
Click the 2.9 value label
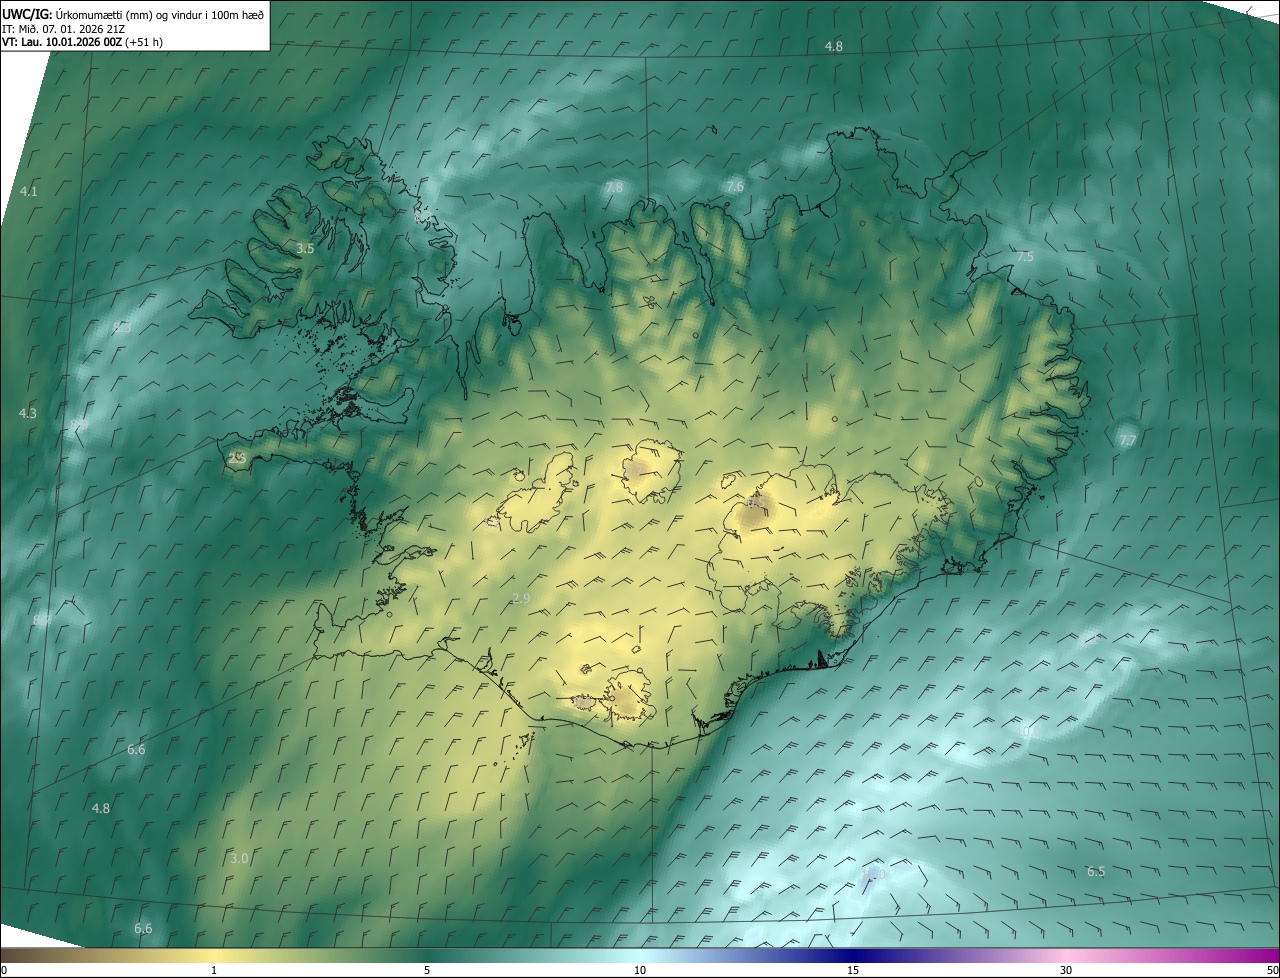[x=521, y=599]
